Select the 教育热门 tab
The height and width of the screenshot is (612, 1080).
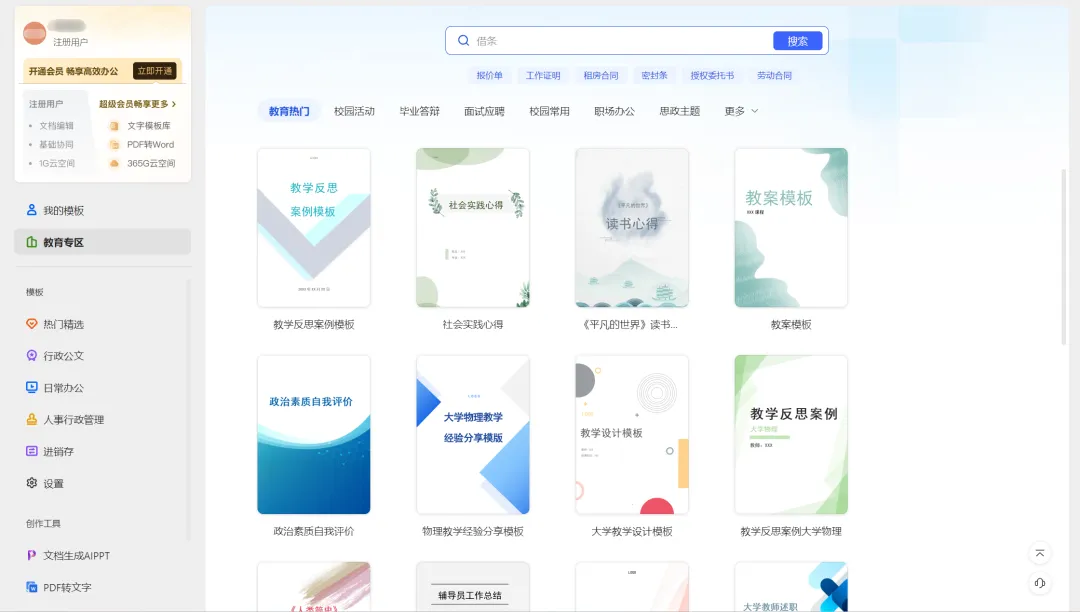[x=289, y=111]
